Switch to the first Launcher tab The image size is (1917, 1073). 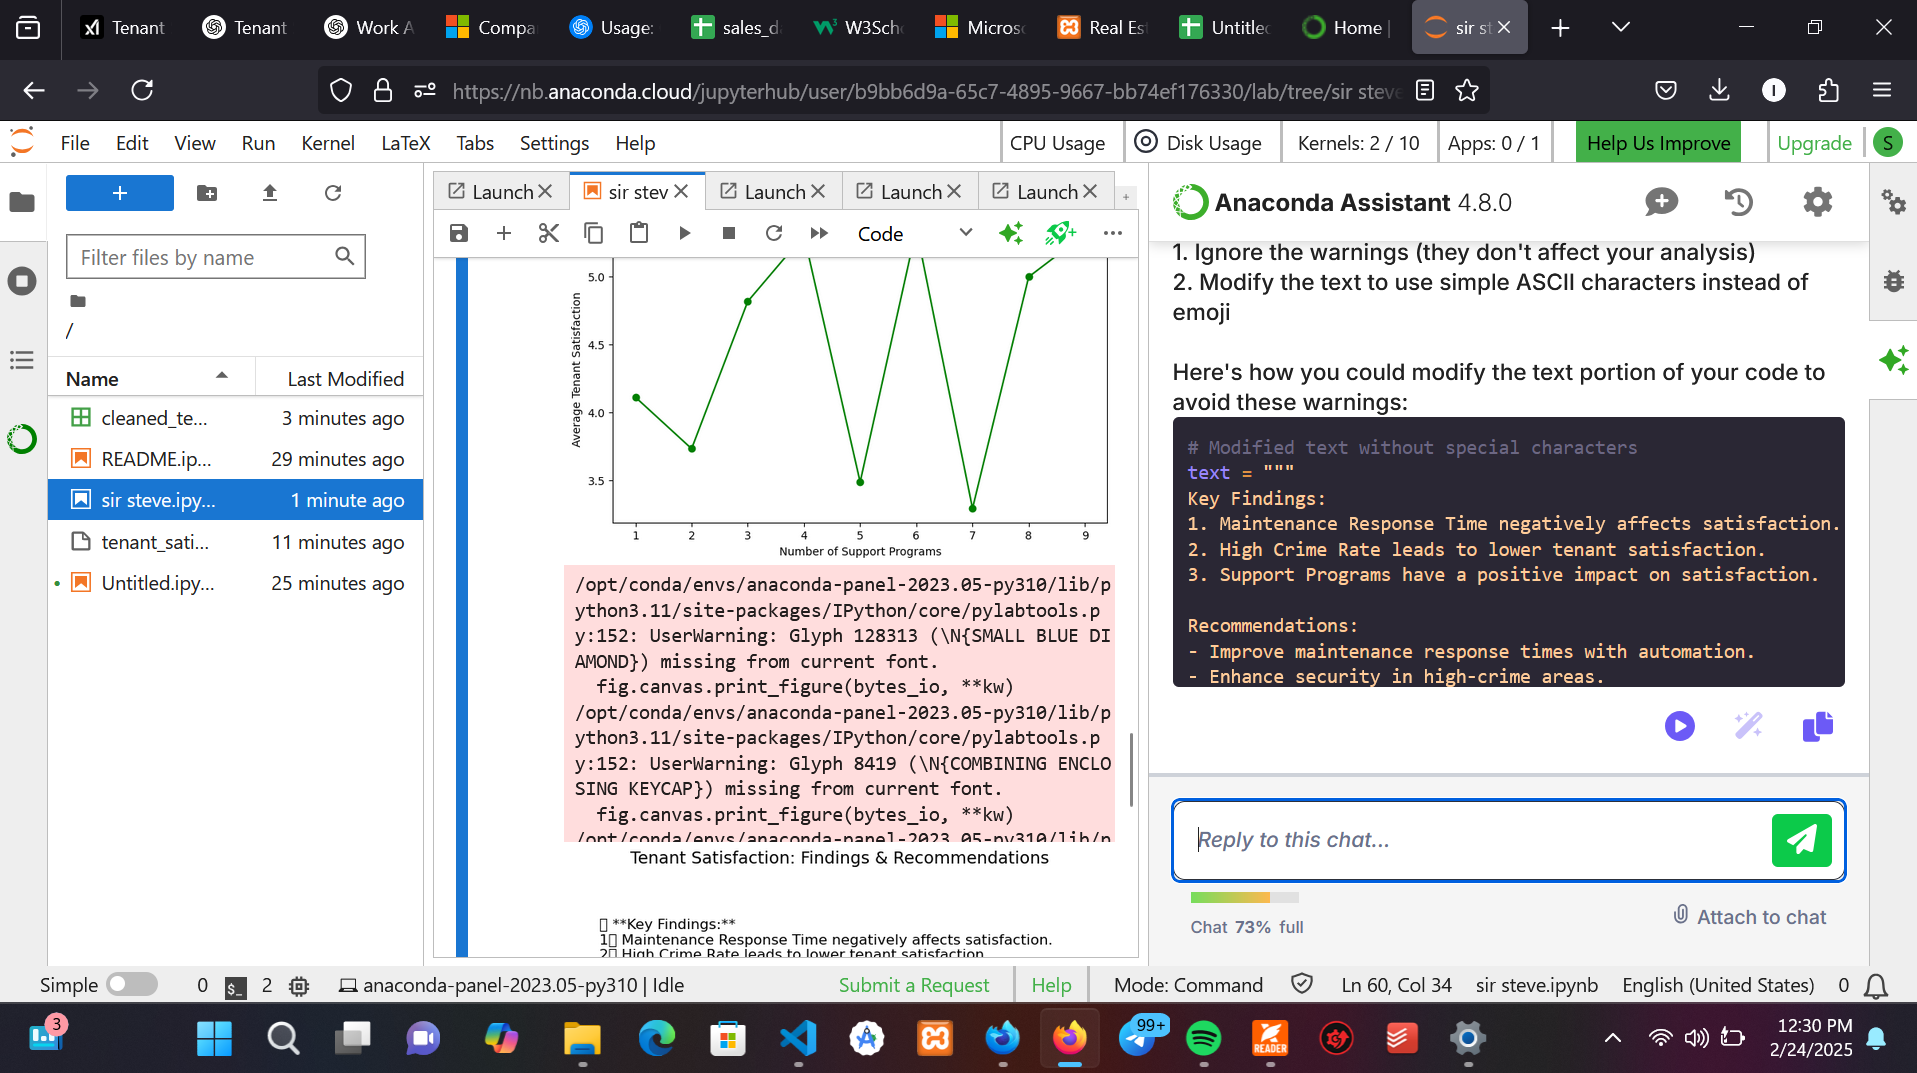[501, 191]
